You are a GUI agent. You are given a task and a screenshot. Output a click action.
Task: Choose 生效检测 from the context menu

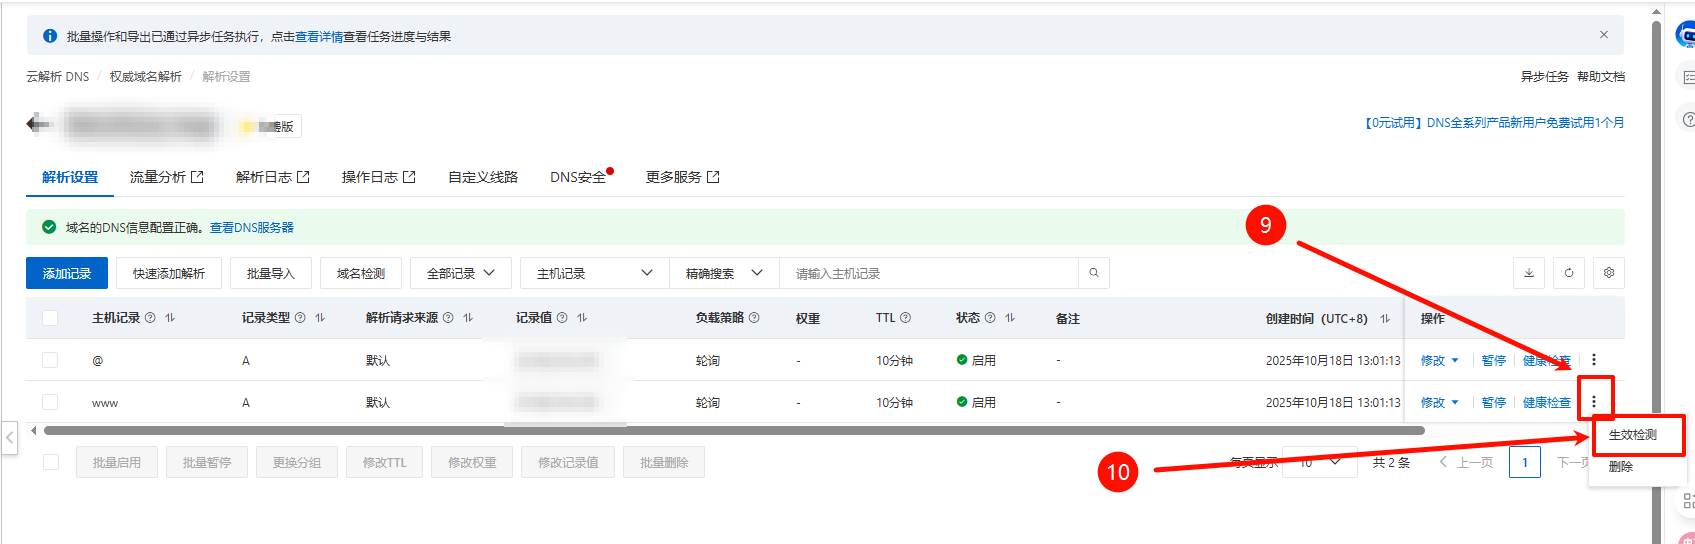click(x=1633, y=435)
